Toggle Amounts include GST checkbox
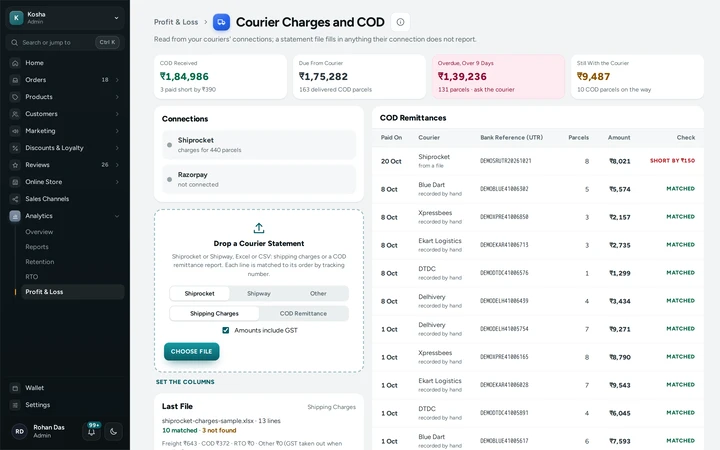 pos(225,330)
